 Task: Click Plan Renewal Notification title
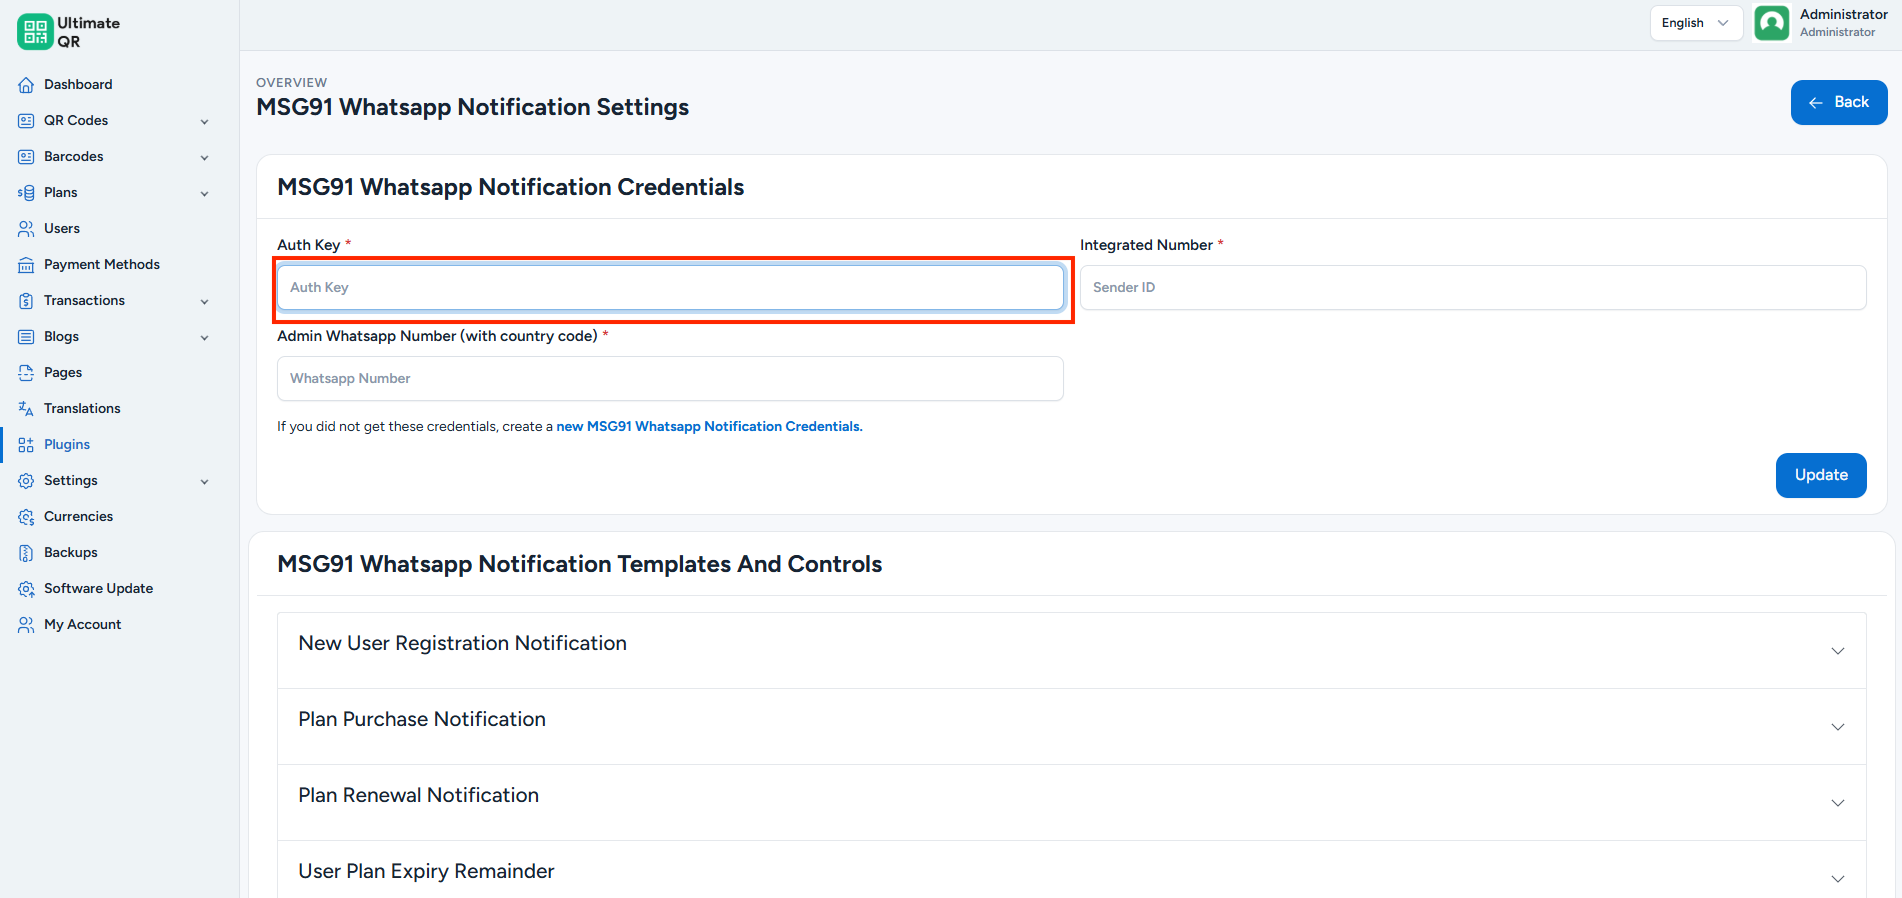(x=418, y=796)
